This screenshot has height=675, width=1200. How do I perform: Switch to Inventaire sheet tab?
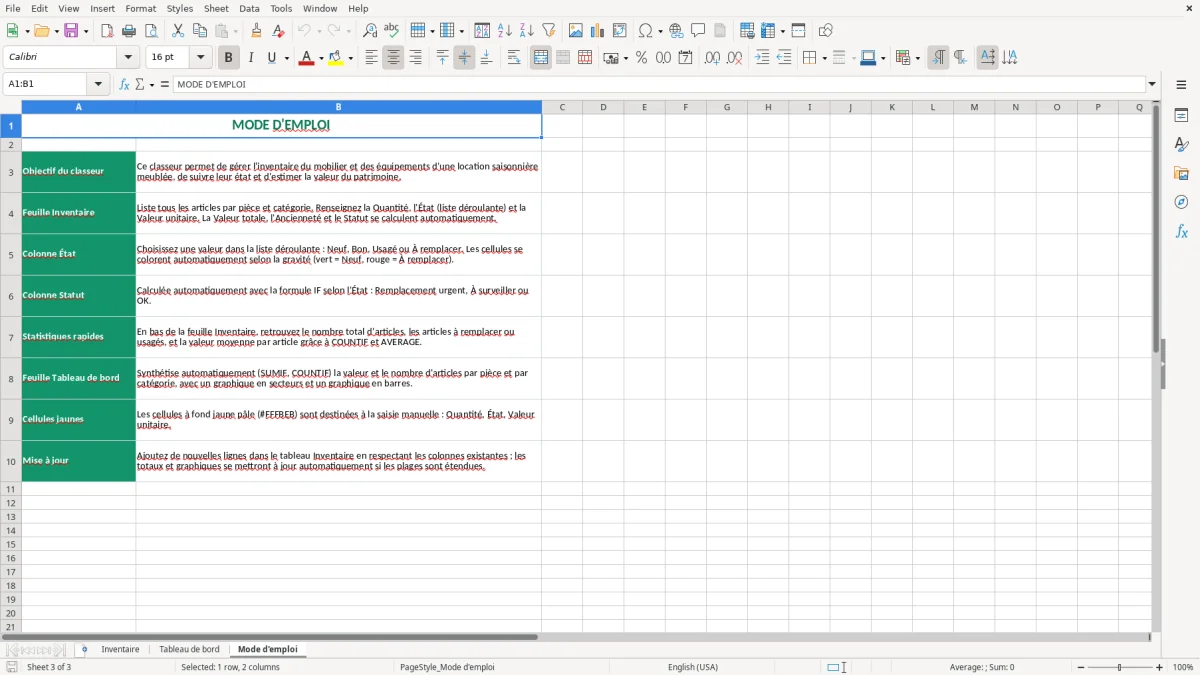pyautogui.click(x=120, y=649)
